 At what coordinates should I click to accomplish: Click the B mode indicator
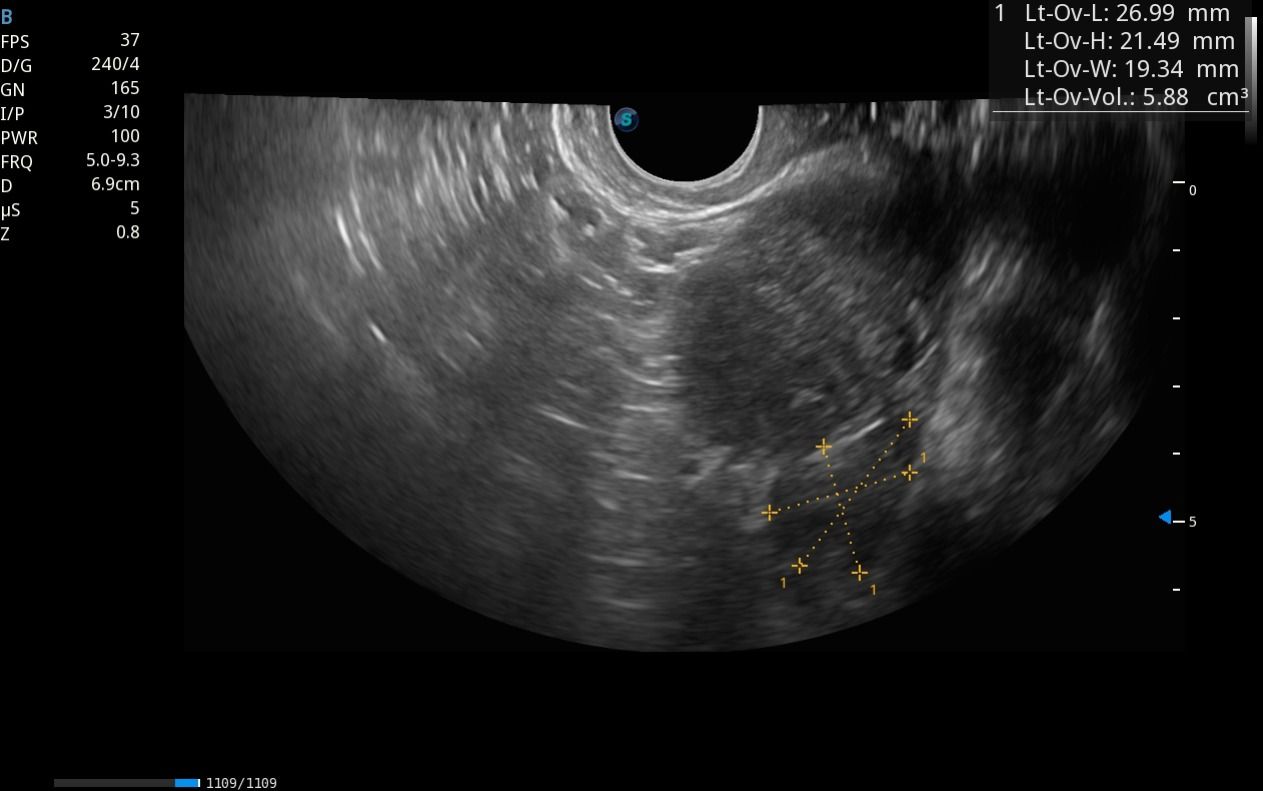tap(7, 18)
